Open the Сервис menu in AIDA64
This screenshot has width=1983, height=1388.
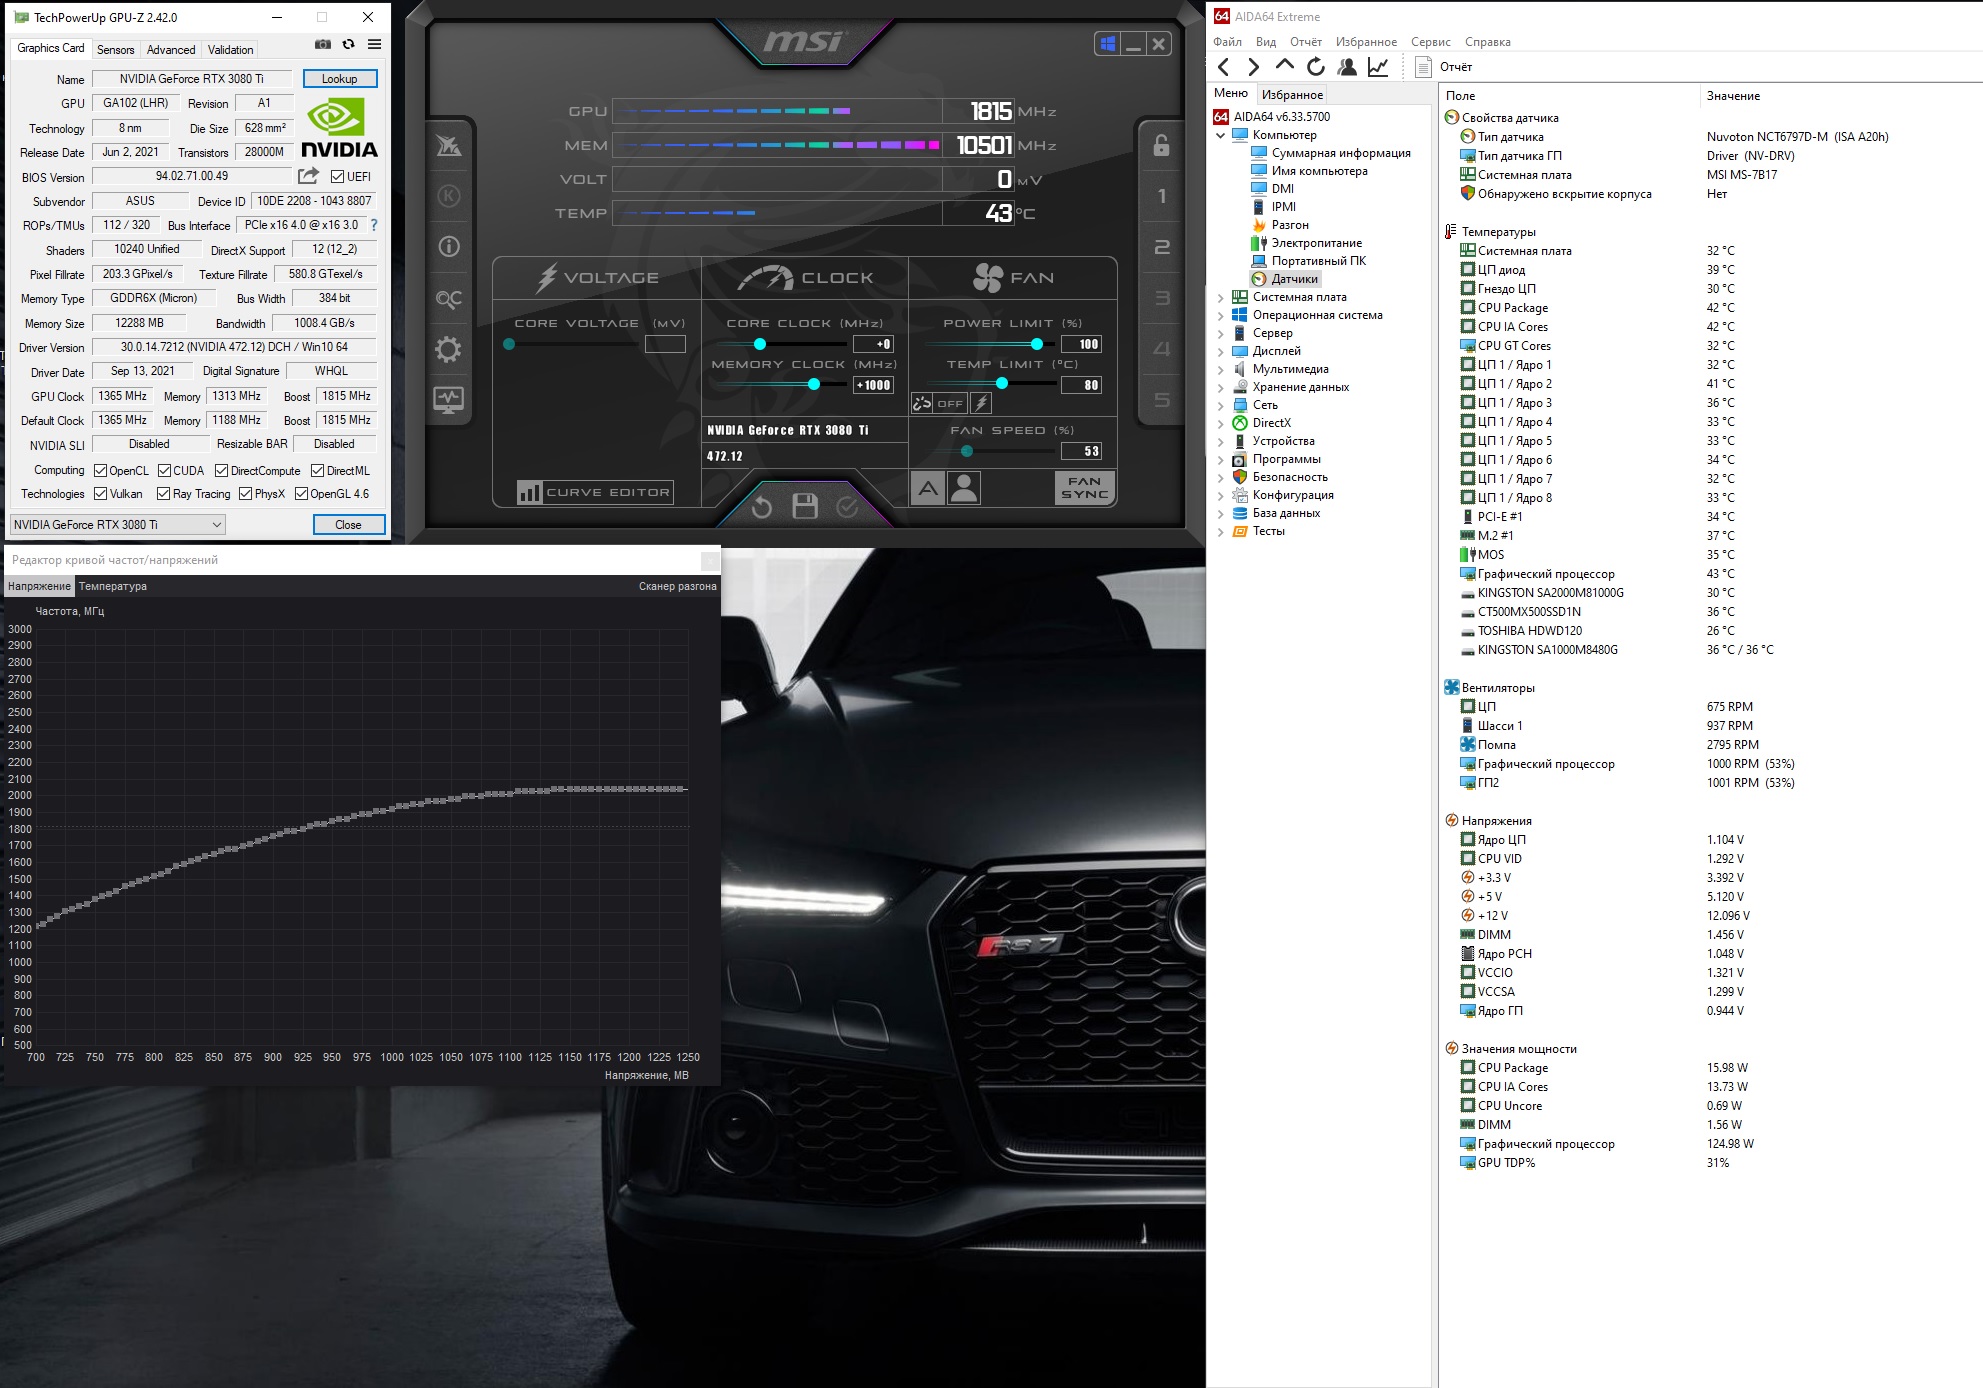click(x=1430, y=42)
